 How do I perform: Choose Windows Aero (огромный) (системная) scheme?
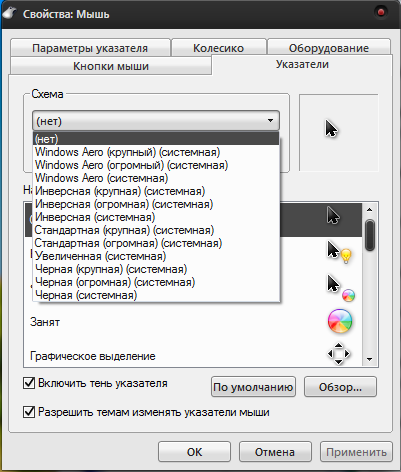click(156, 165)
